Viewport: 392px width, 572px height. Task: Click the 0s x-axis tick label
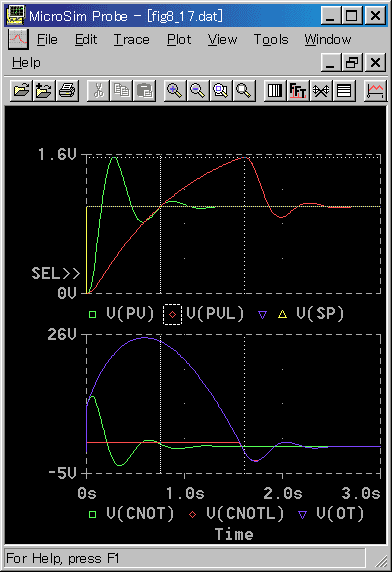pos(87,493)
